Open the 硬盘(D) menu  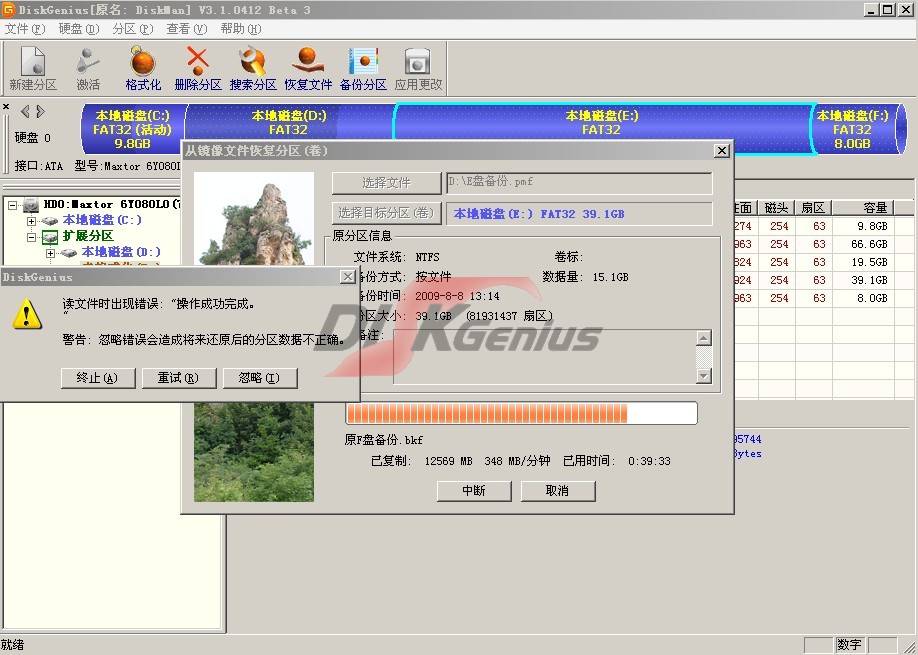click(79, 29)
